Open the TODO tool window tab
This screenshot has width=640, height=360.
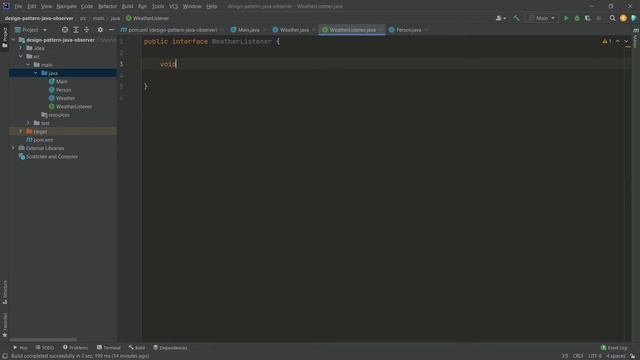click(x=44, y=347)
